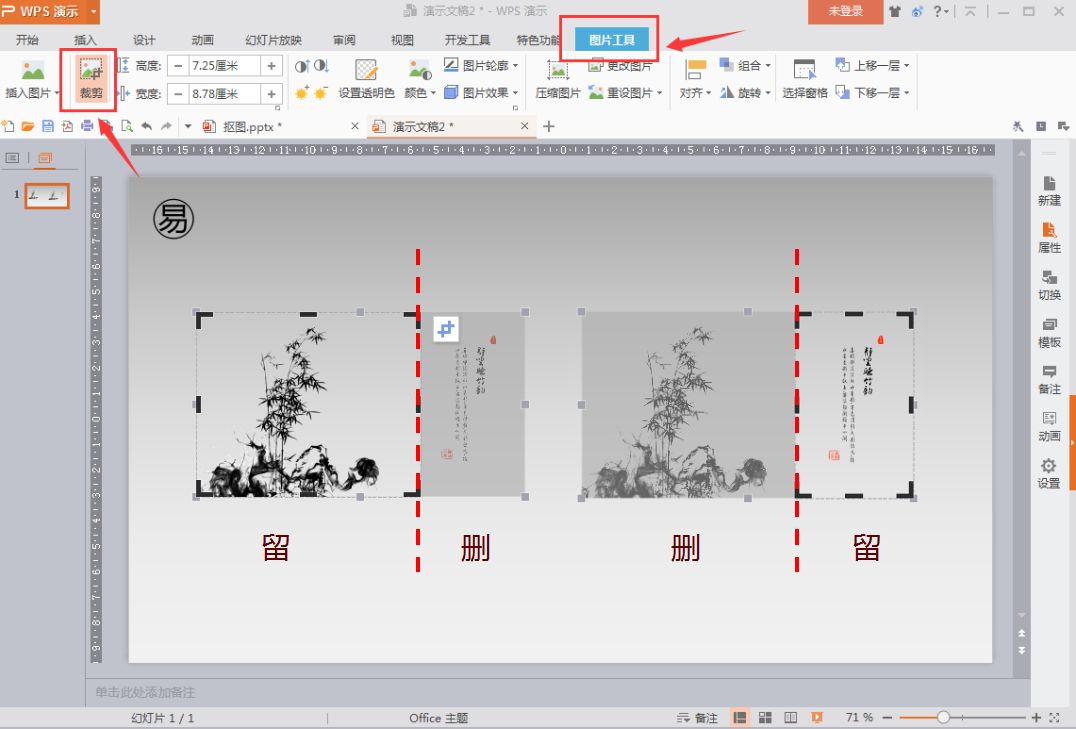Screen dimensions: 1076x729
Task: Add a new document tab with plus button
Action: click(548, 126)
